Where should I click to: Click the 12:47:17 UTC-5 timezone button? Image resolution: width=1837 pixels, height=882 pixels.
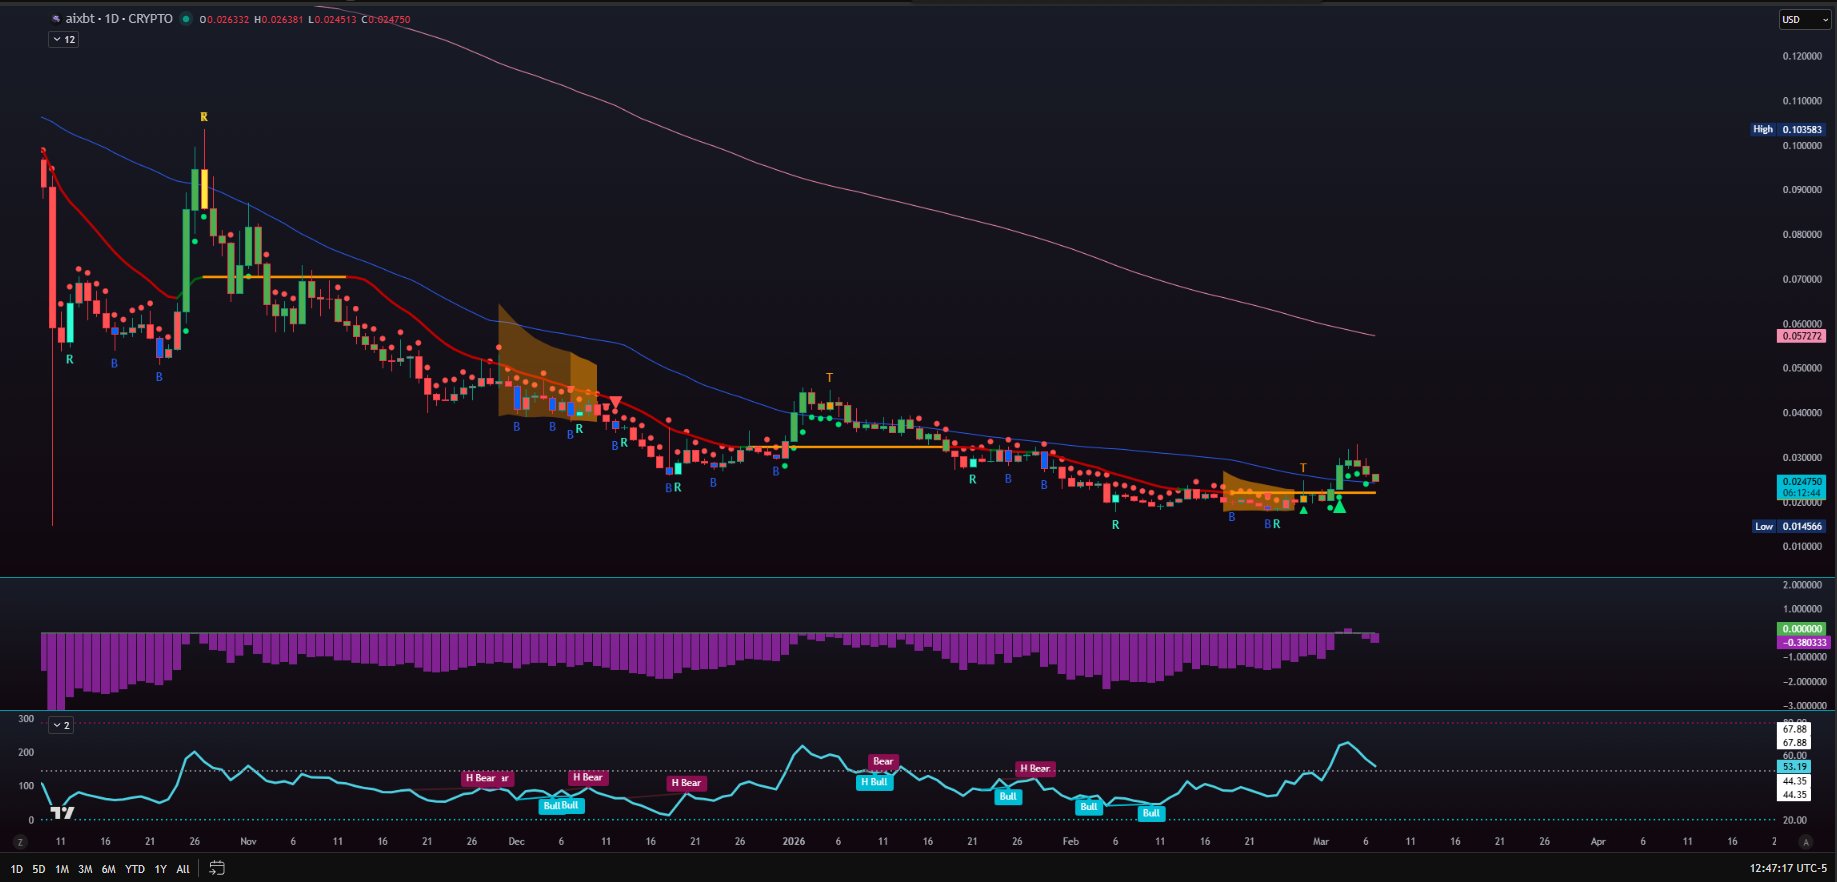(x=1787, y=868)
